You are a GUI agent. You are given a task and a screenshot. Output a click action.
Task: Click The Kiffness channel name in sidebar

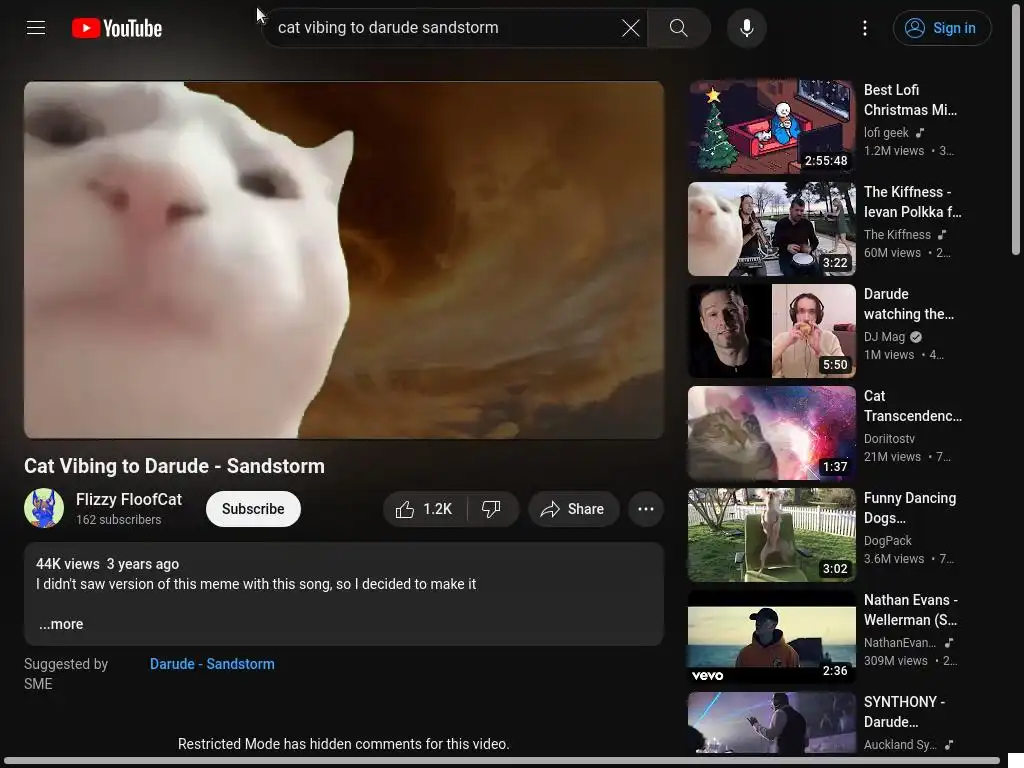click(897, 234)
